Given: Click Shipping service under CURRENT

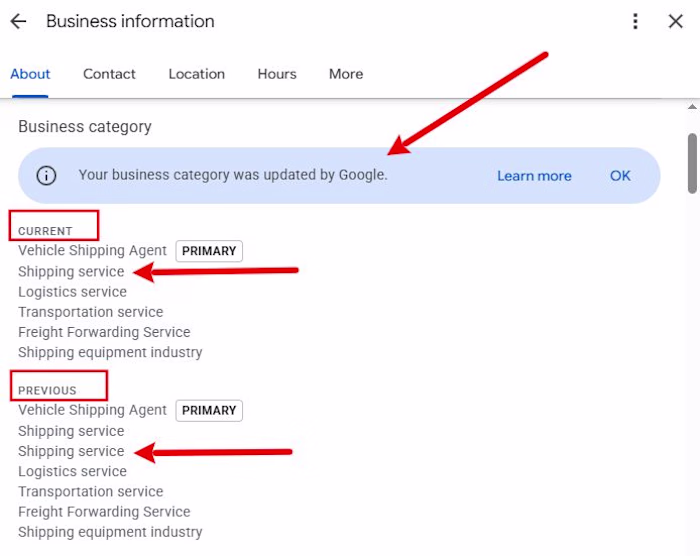Looking at the screenshot, I should (x=71, y=272).
